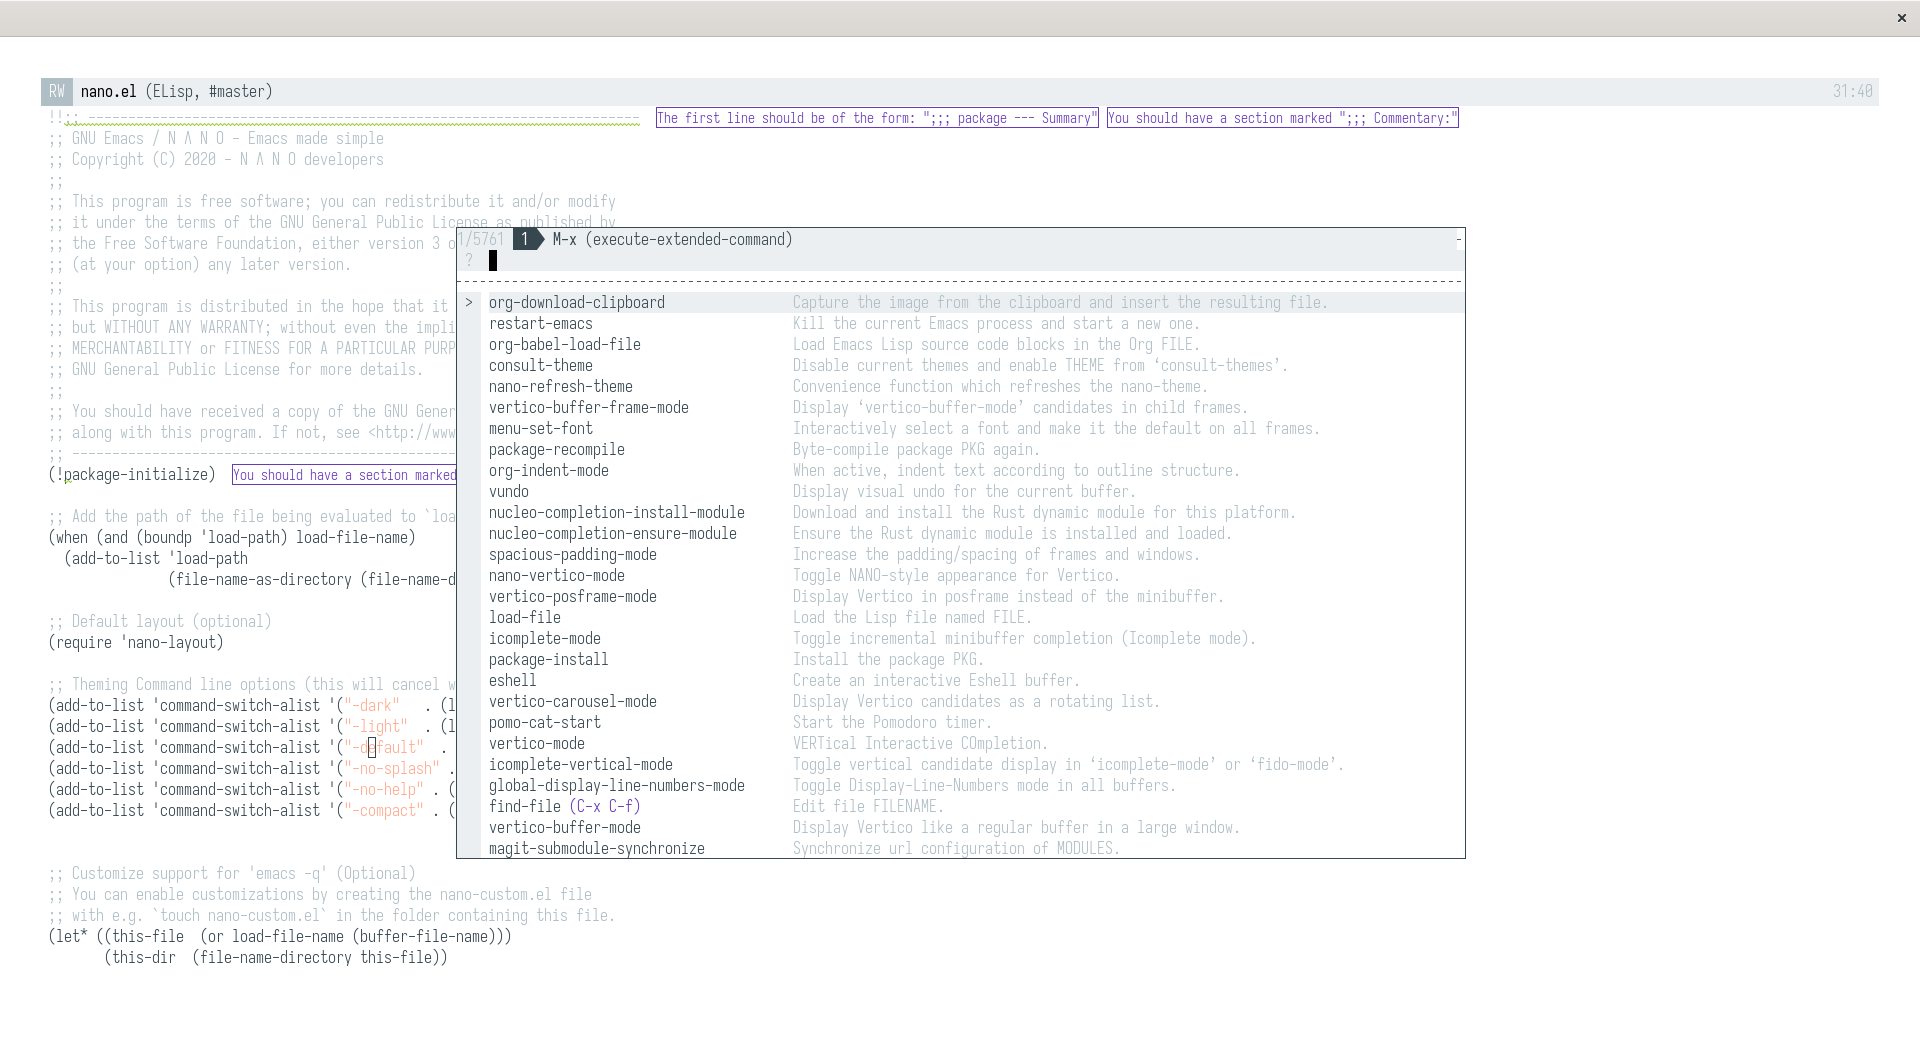Click the Copyright (C) 2020 comment line
The height and width of the screenshot is (1048, 1920).
pyautogui.click(x=216, y=160)
